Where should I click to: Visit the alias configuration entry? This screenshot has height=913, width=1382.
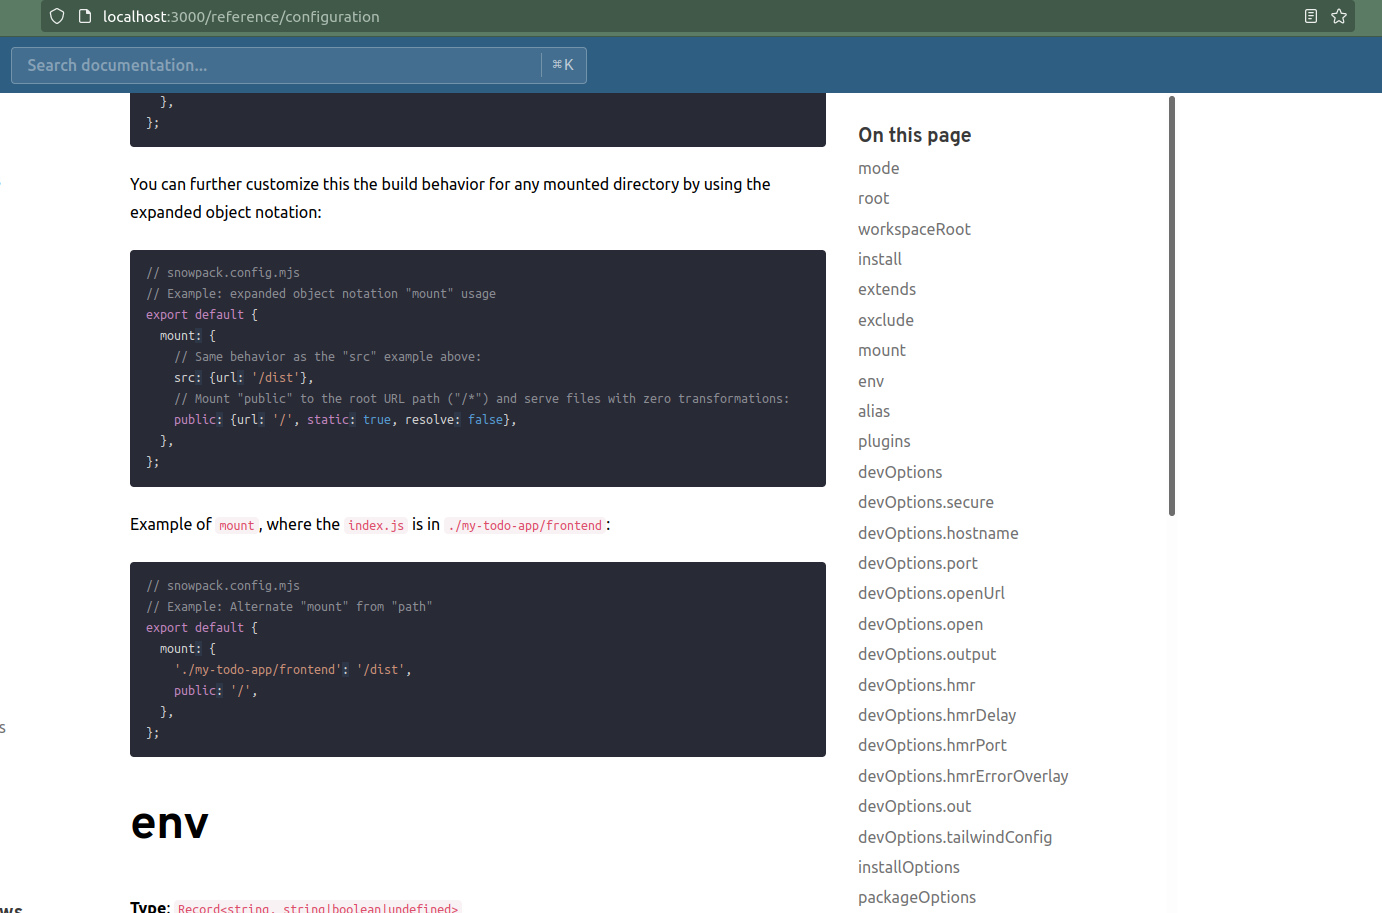point(873,410)
